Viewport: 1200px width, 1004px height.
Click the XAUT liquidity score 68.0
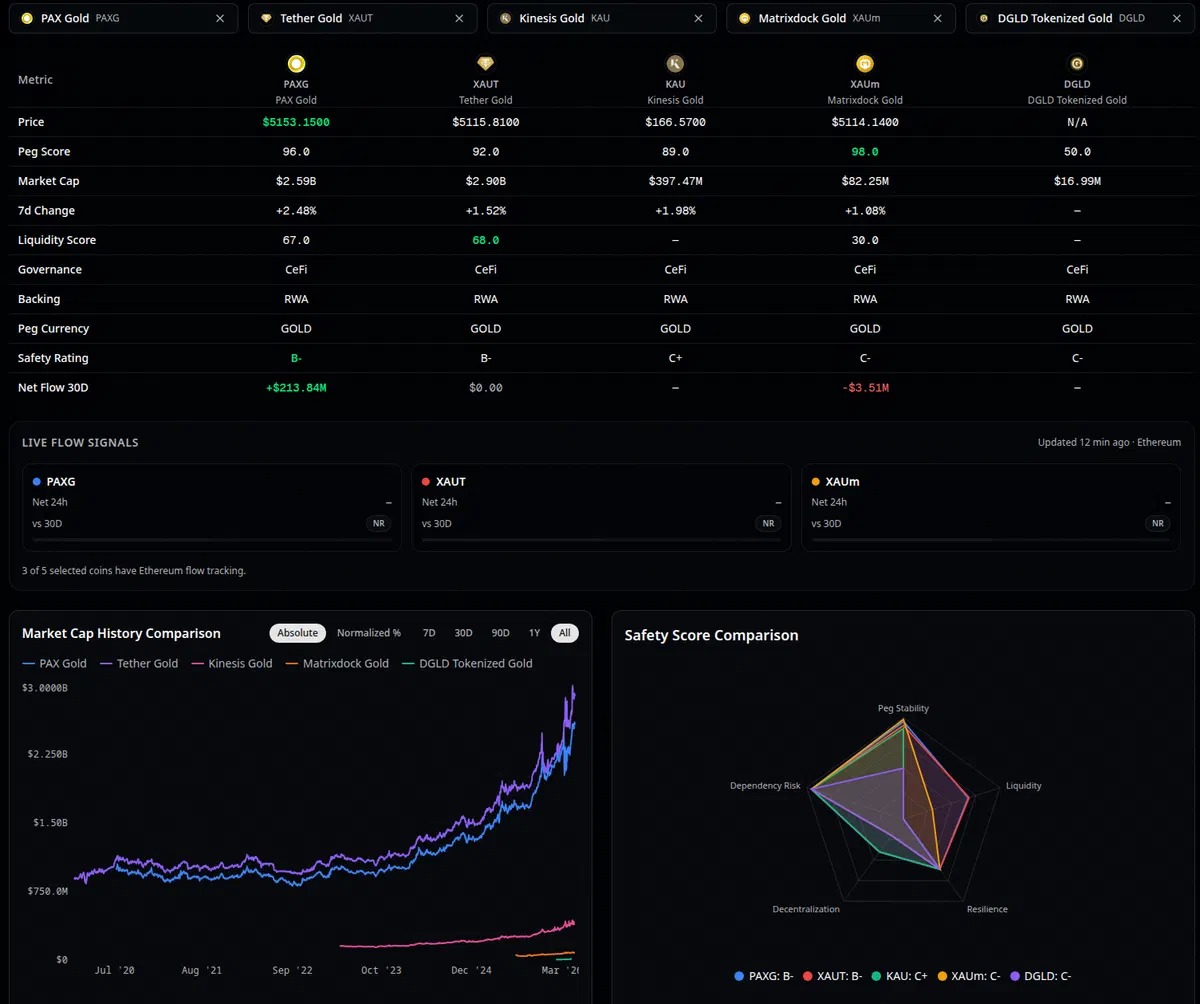[486, 240]
